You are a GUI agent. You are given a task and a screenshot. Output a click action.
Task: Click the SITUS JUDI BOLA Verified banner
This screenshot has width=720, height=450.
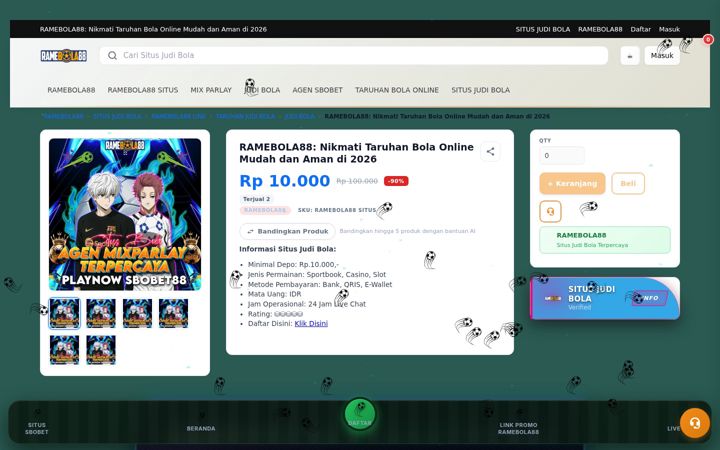pyautogui.click(x=605, y=298)
